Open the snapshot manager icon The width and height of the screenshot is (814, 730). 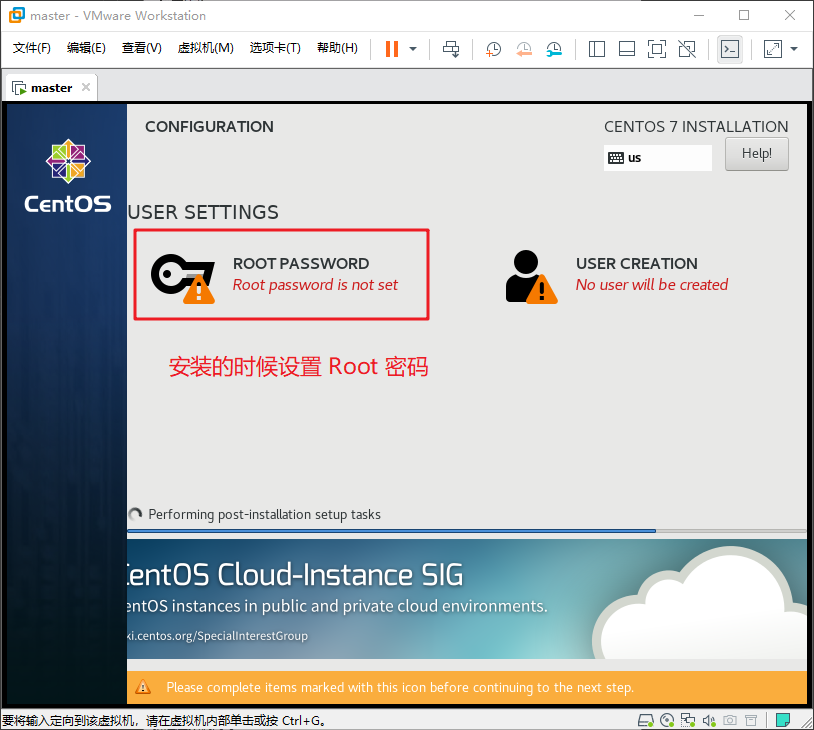pos(554,49)
